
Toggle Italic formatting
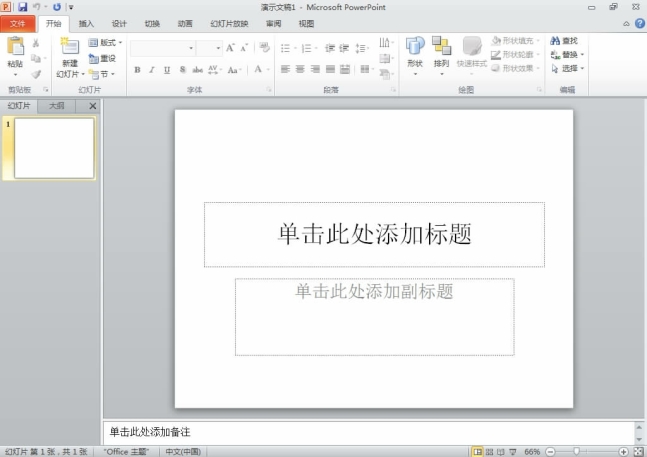tap(152, 70)
